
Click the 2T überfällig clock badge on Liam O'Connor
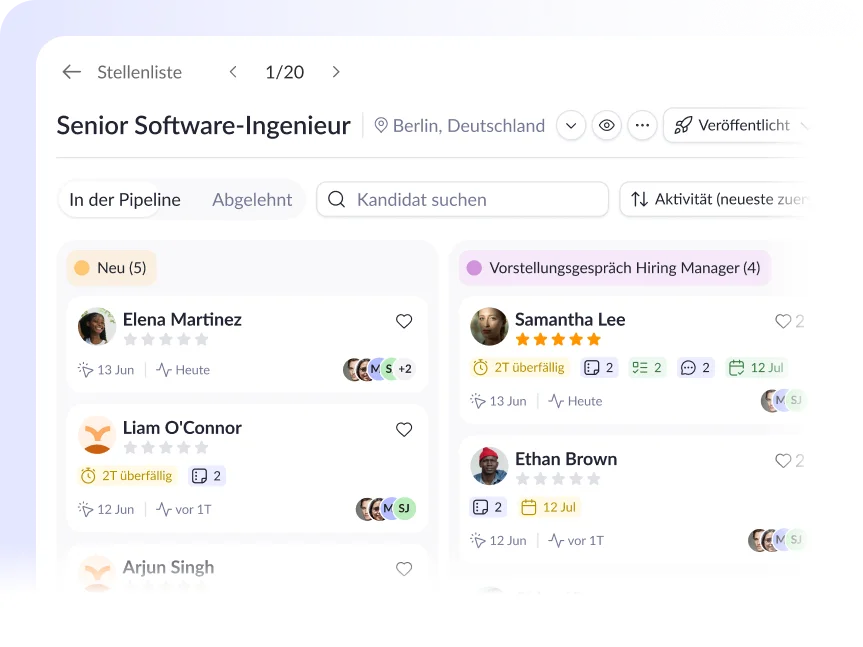(127, 476)
